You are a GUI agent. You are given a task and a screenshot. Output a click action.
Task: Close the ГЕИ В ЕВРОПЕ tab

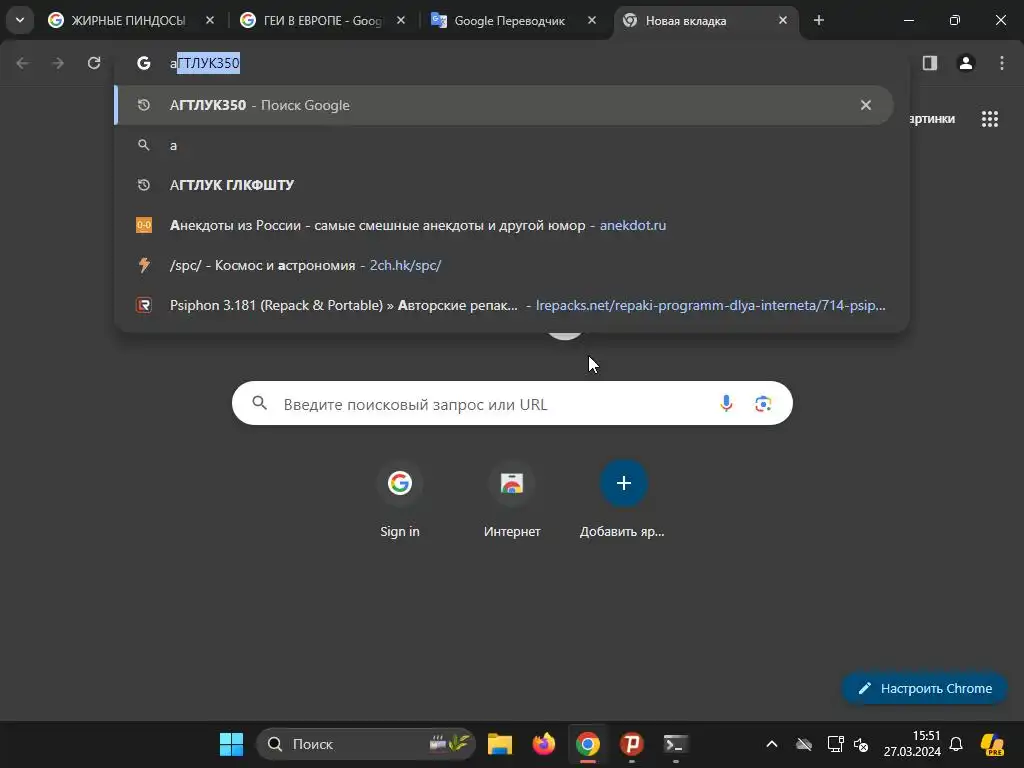[x=401, y=20]
